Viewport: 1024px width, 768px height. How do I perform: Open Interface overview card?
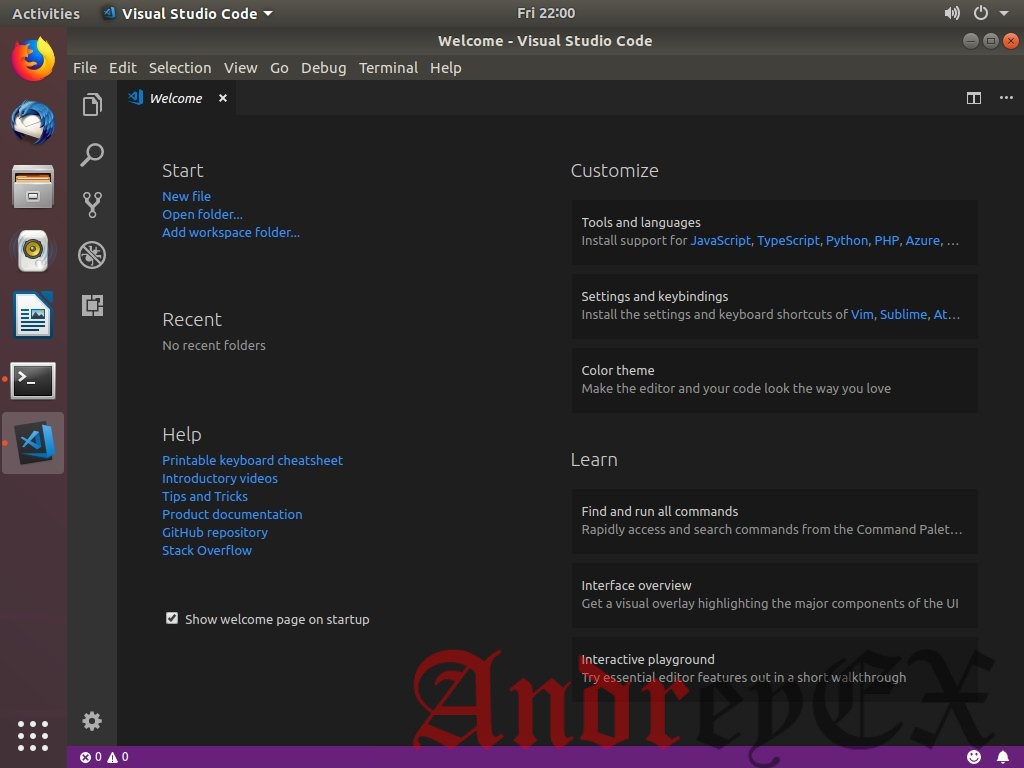click(x=775, y=595)
